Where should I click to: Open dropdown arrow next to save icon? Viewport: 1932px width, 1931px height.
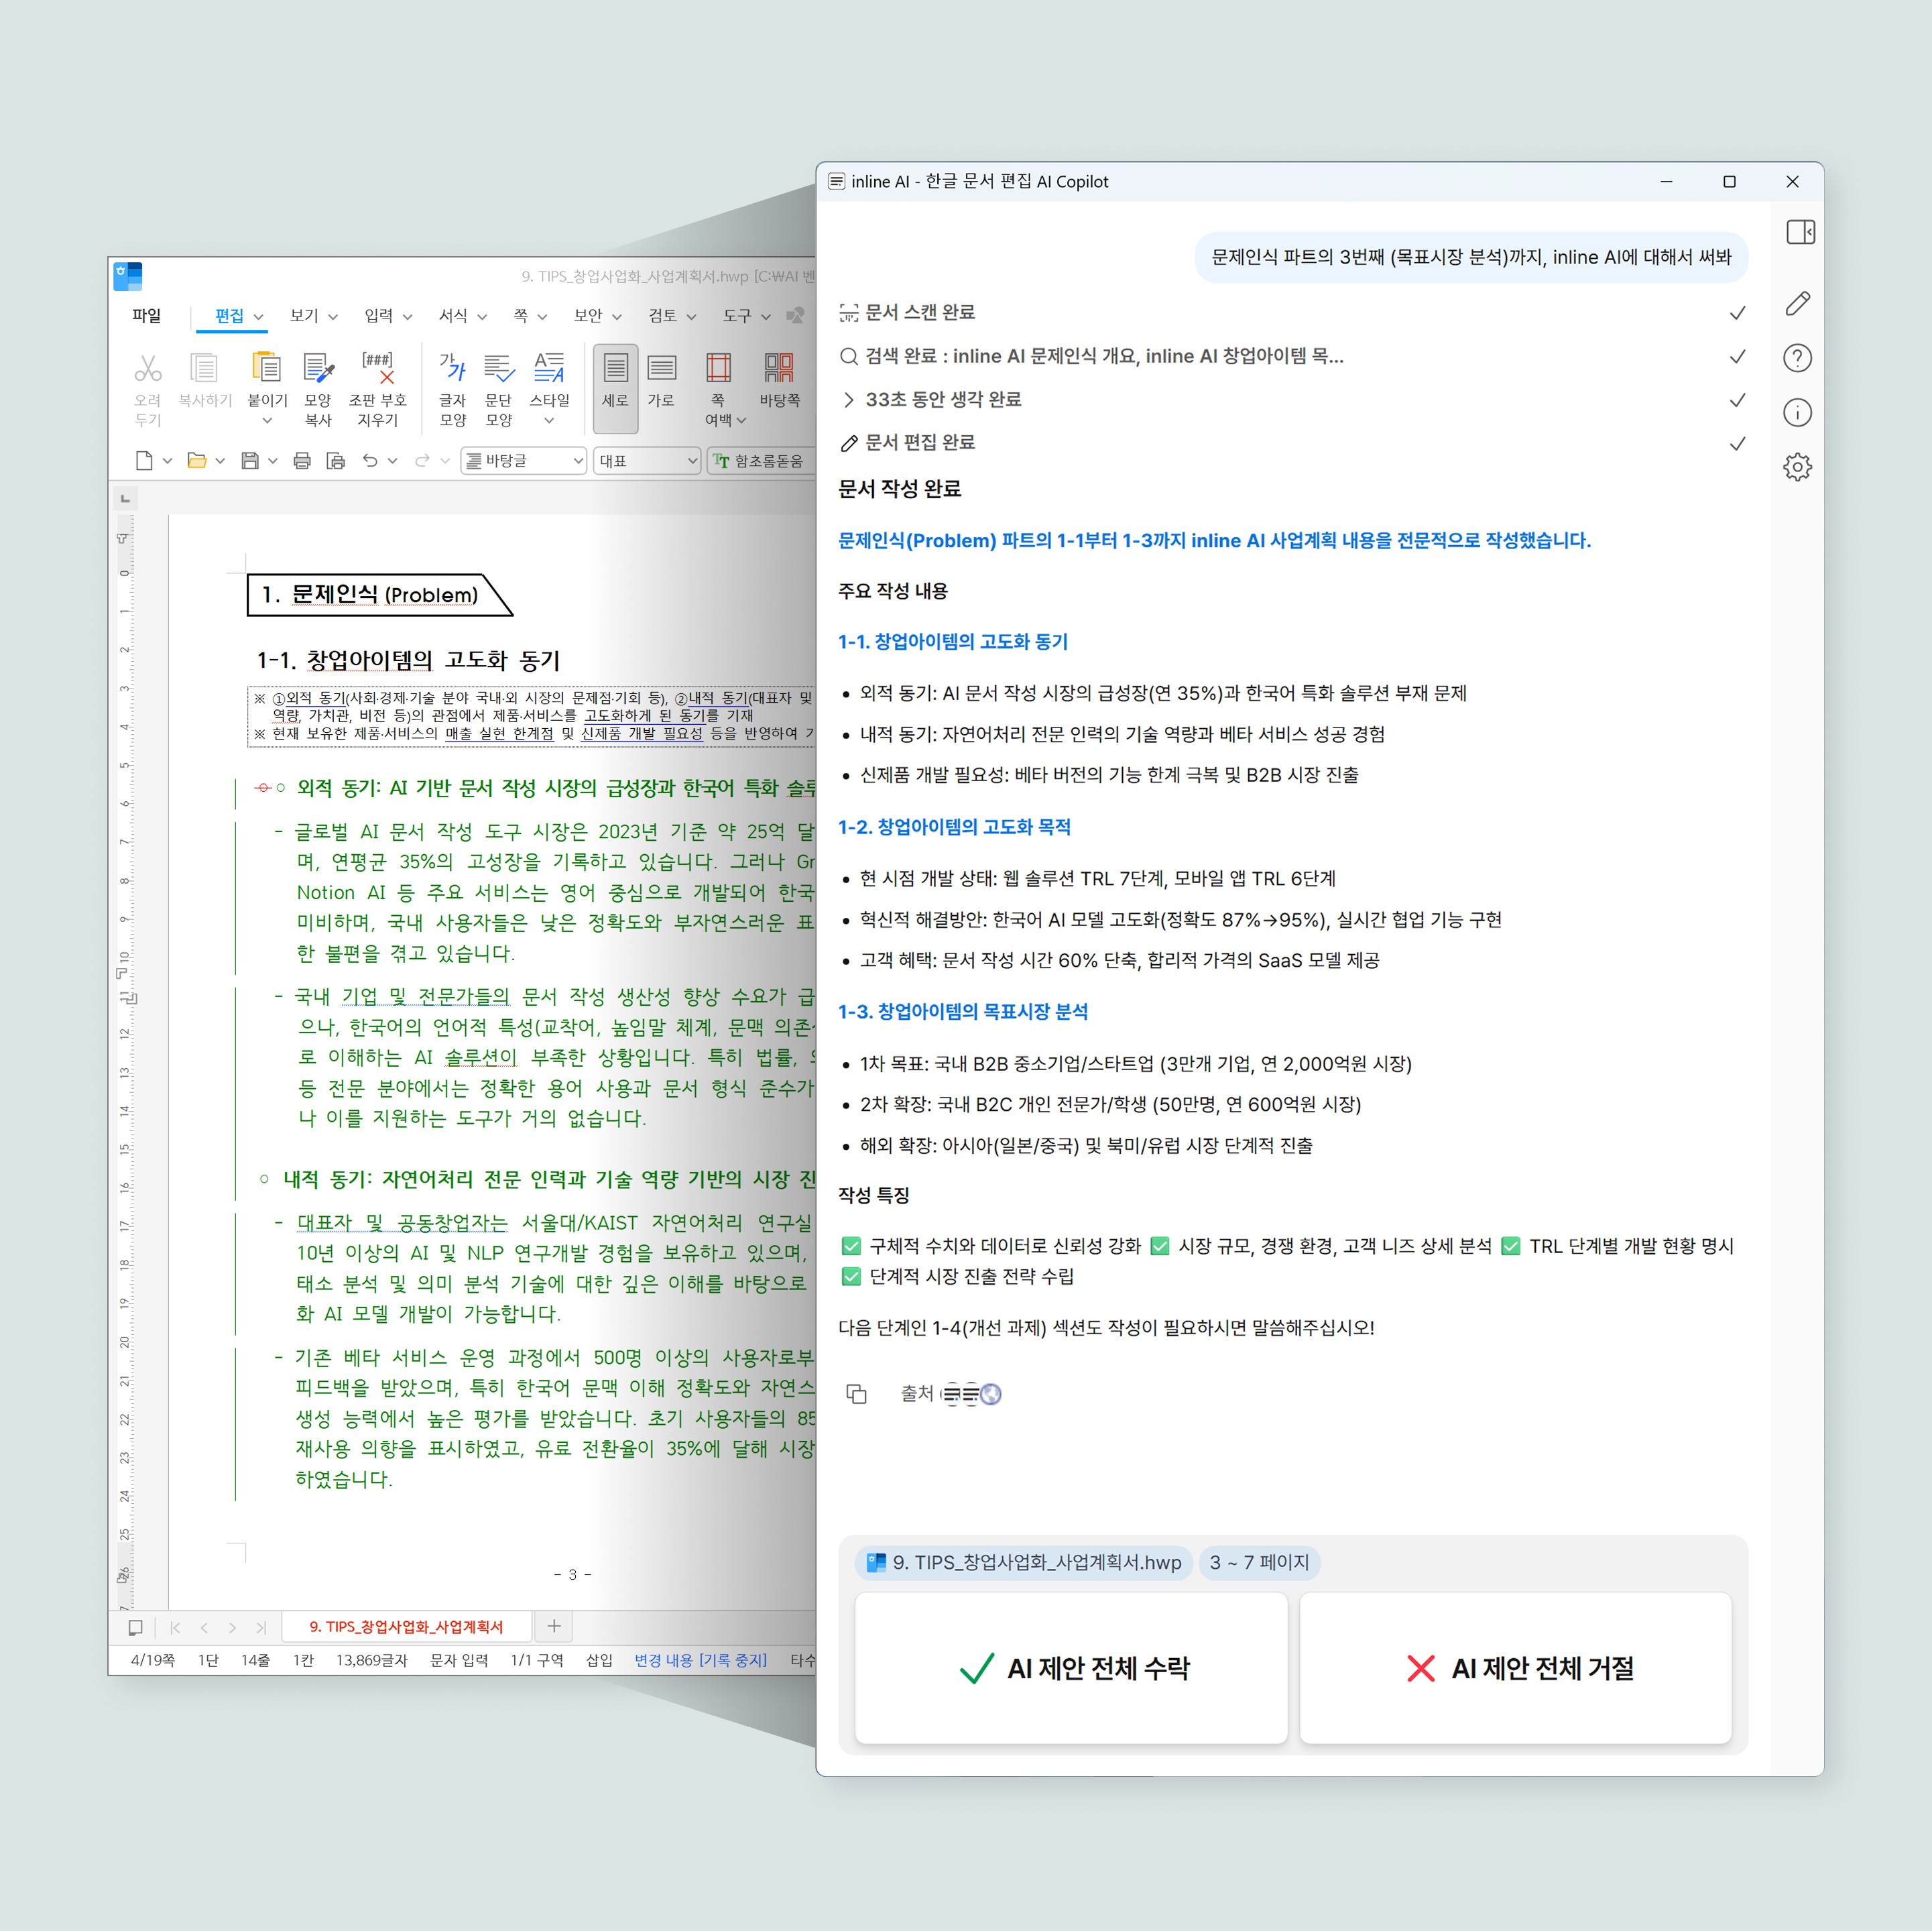click(273, 461)
